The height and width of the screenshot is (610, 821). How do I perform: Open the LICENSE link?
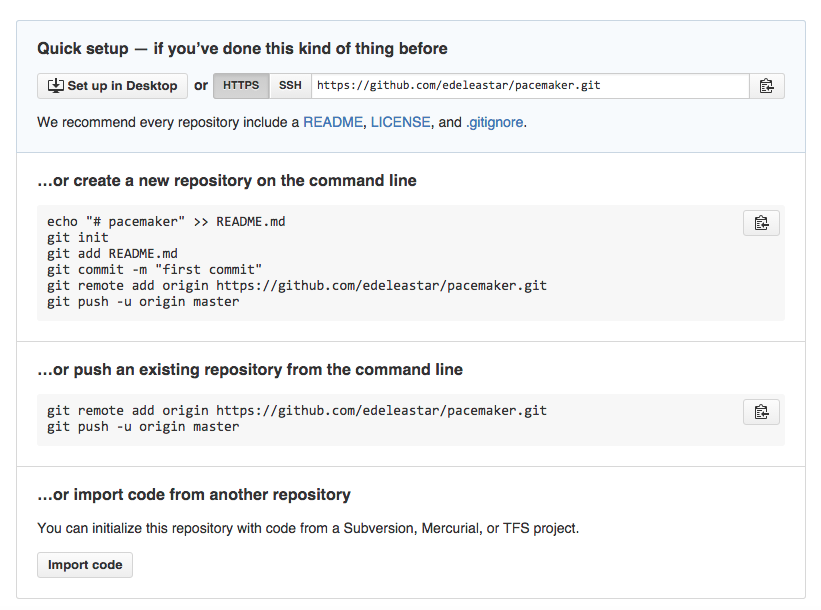[401, 122]
